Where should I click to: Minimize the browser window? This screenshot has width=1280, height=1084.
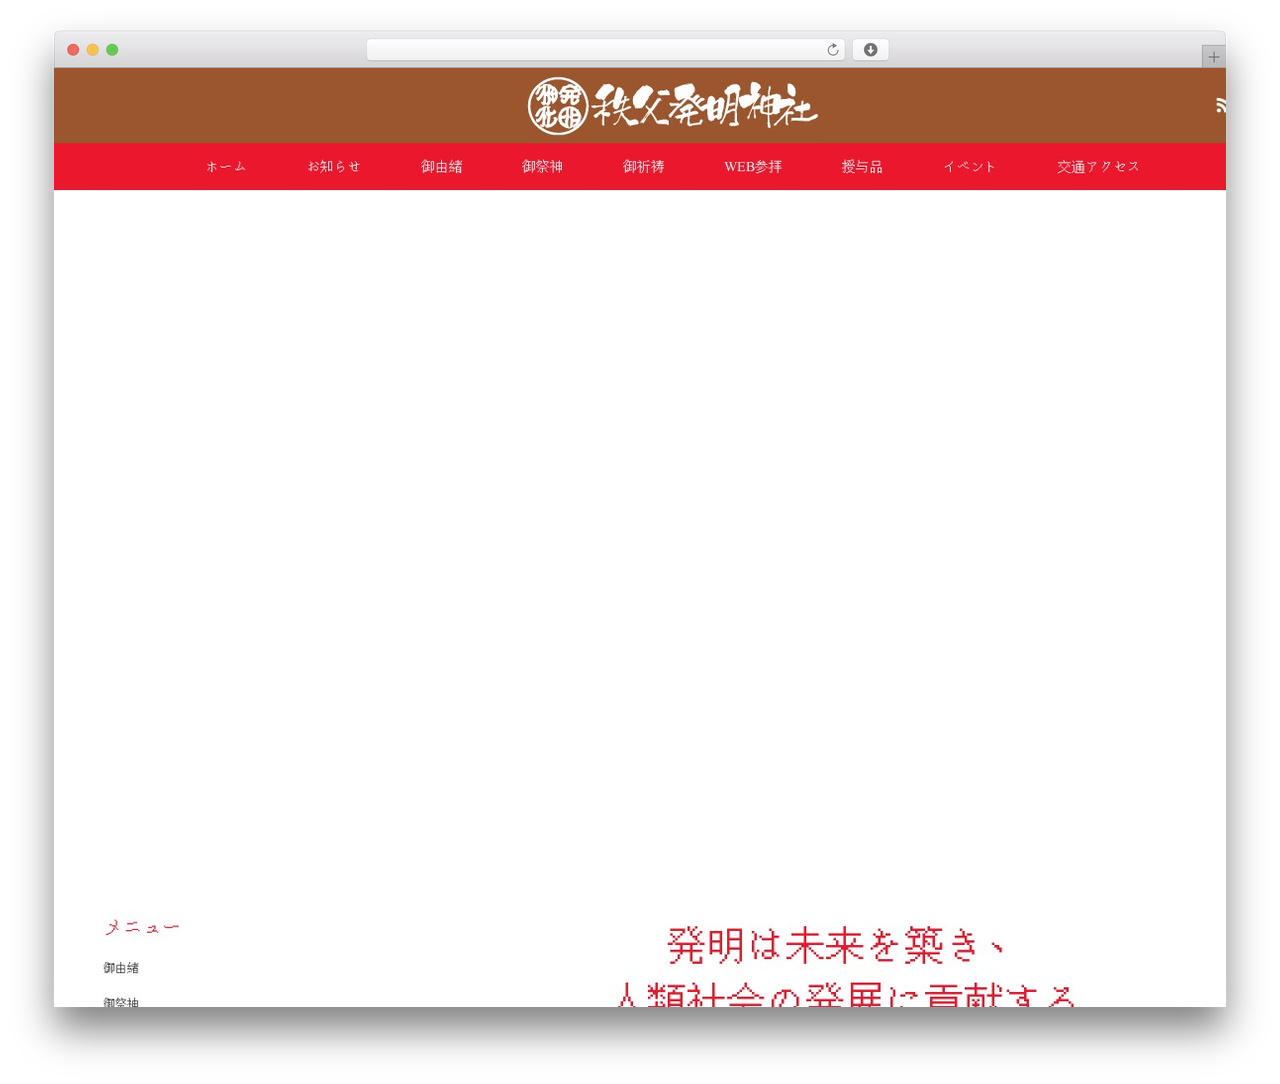pos(92,50)
